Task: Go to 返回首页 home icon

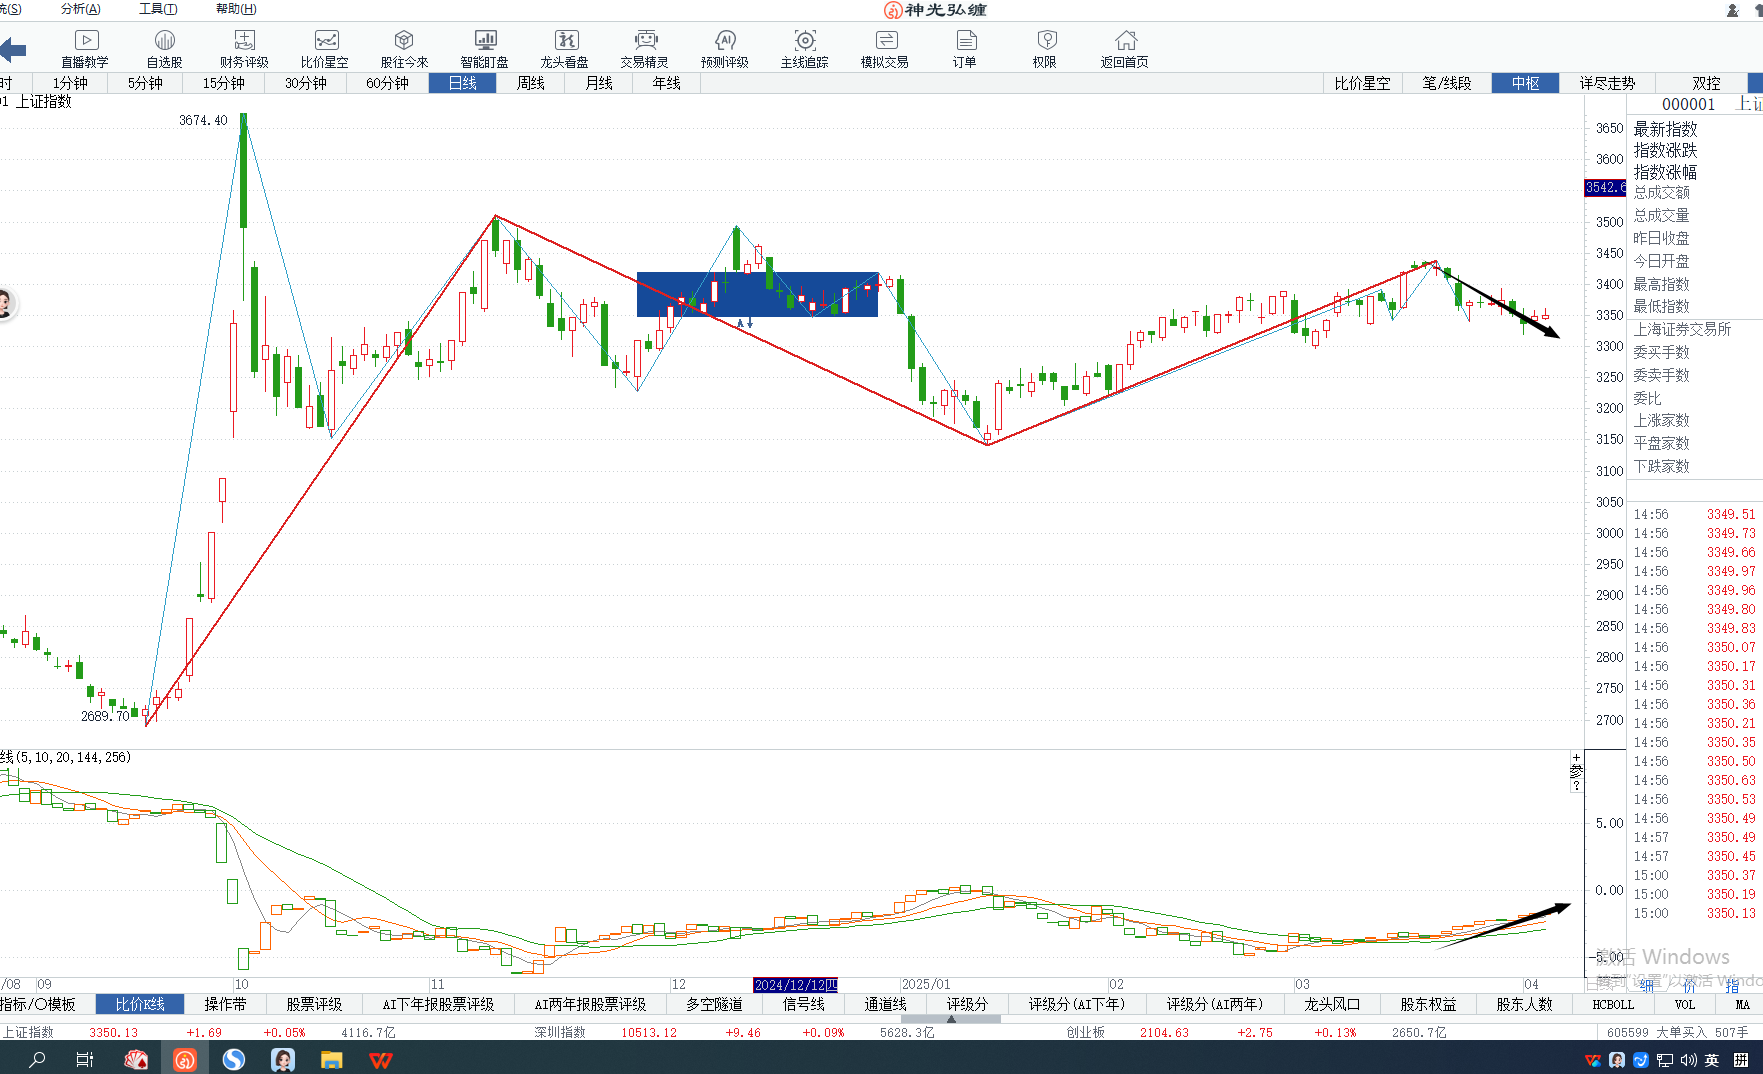Action: click(1125, 47)
